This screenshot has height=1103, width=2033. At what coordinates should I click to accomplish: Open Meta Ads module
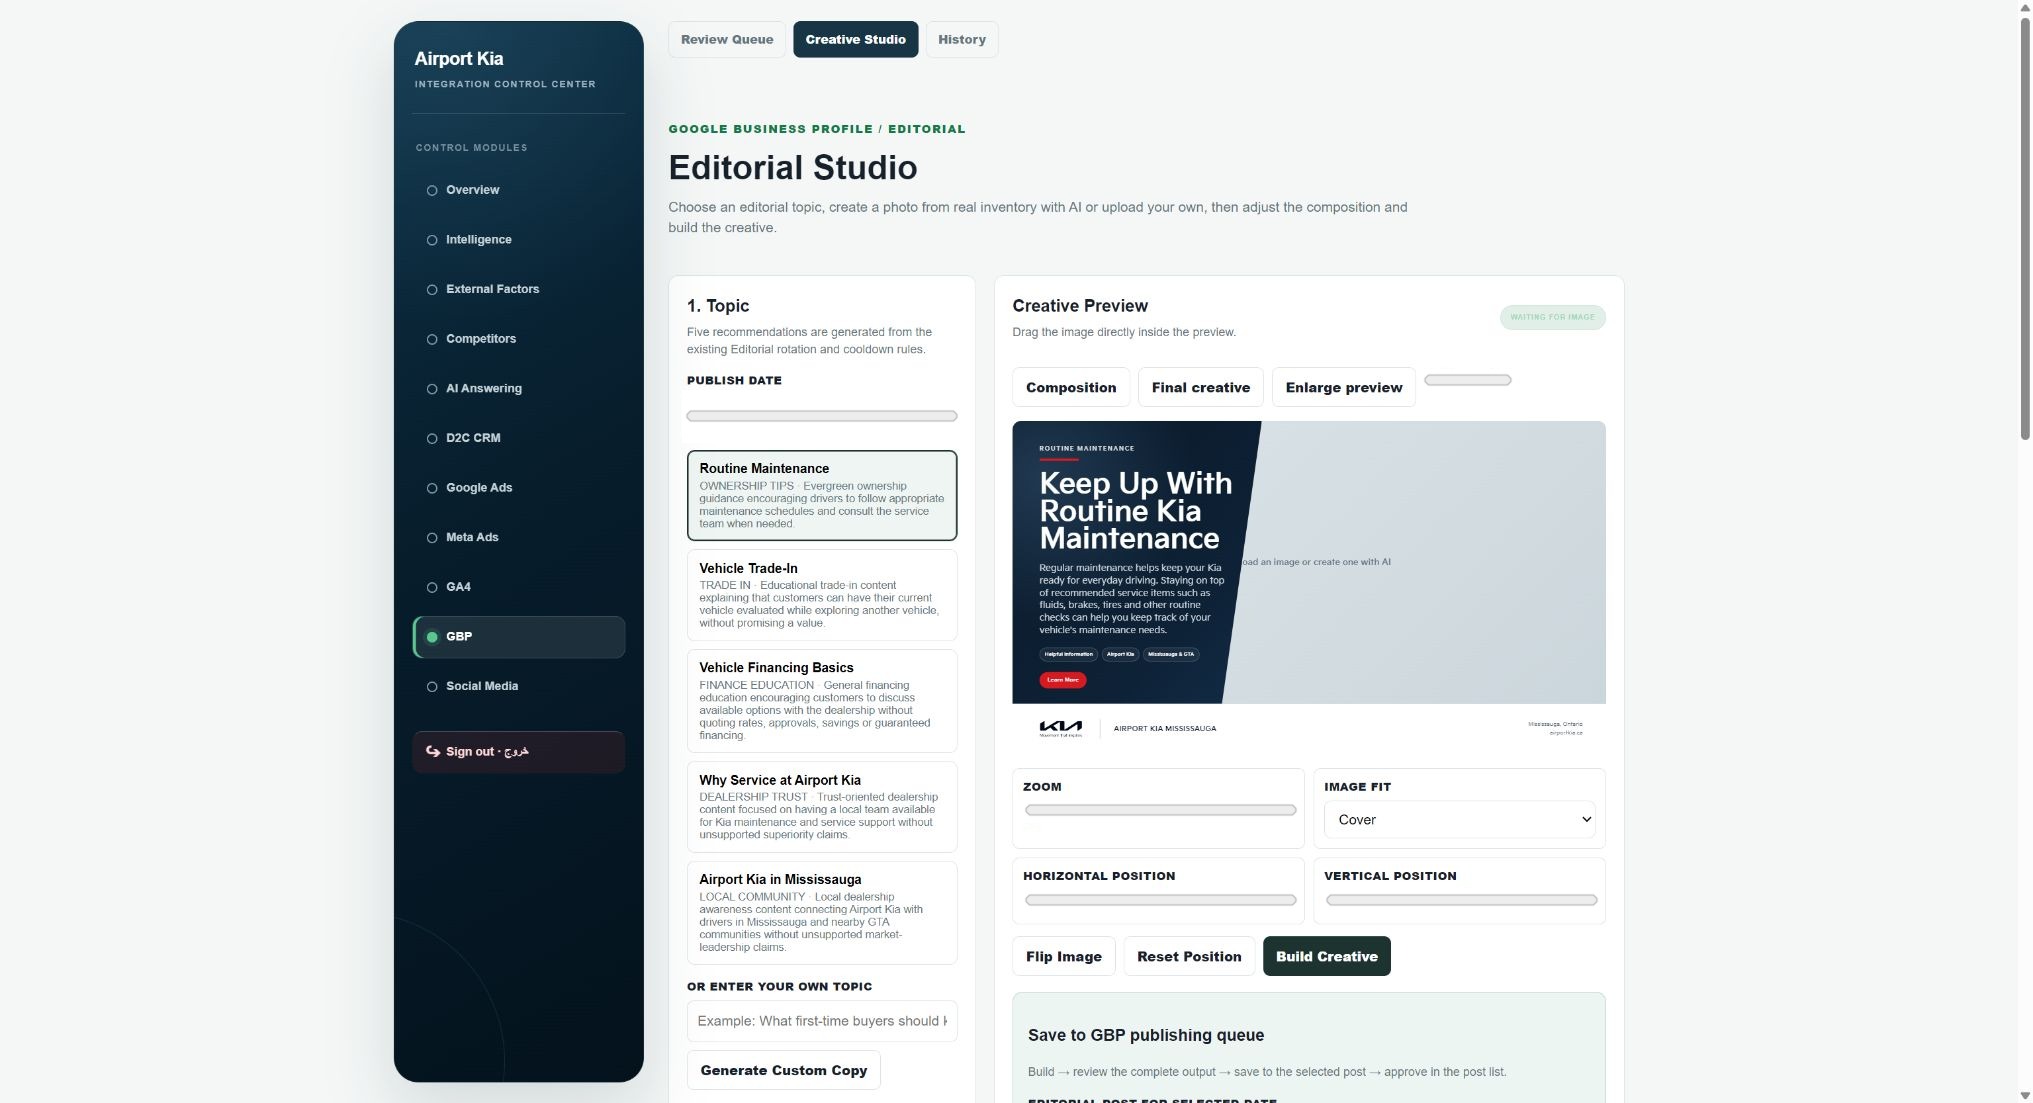pyautogui.click(x=518, y=538)
